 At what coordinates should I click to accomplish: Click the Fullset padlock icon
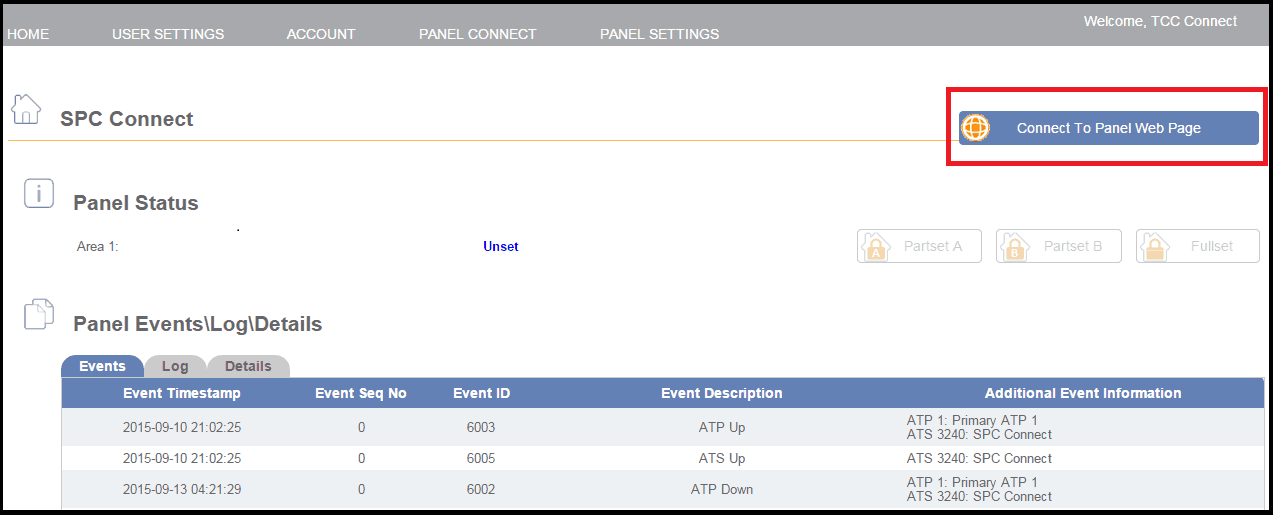click(x=1155, y=246)
